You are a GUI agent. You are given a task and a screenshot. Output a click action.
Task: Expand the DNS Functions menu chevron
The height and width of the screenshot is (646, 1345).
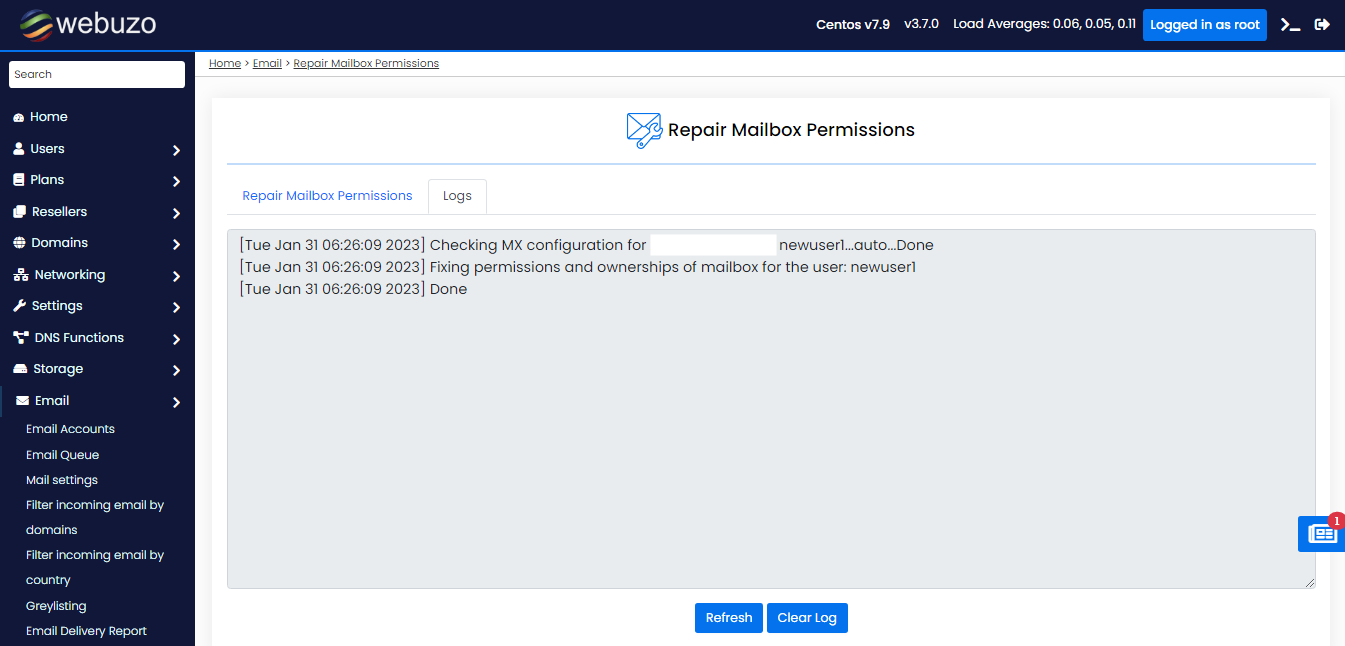point(176,339)
